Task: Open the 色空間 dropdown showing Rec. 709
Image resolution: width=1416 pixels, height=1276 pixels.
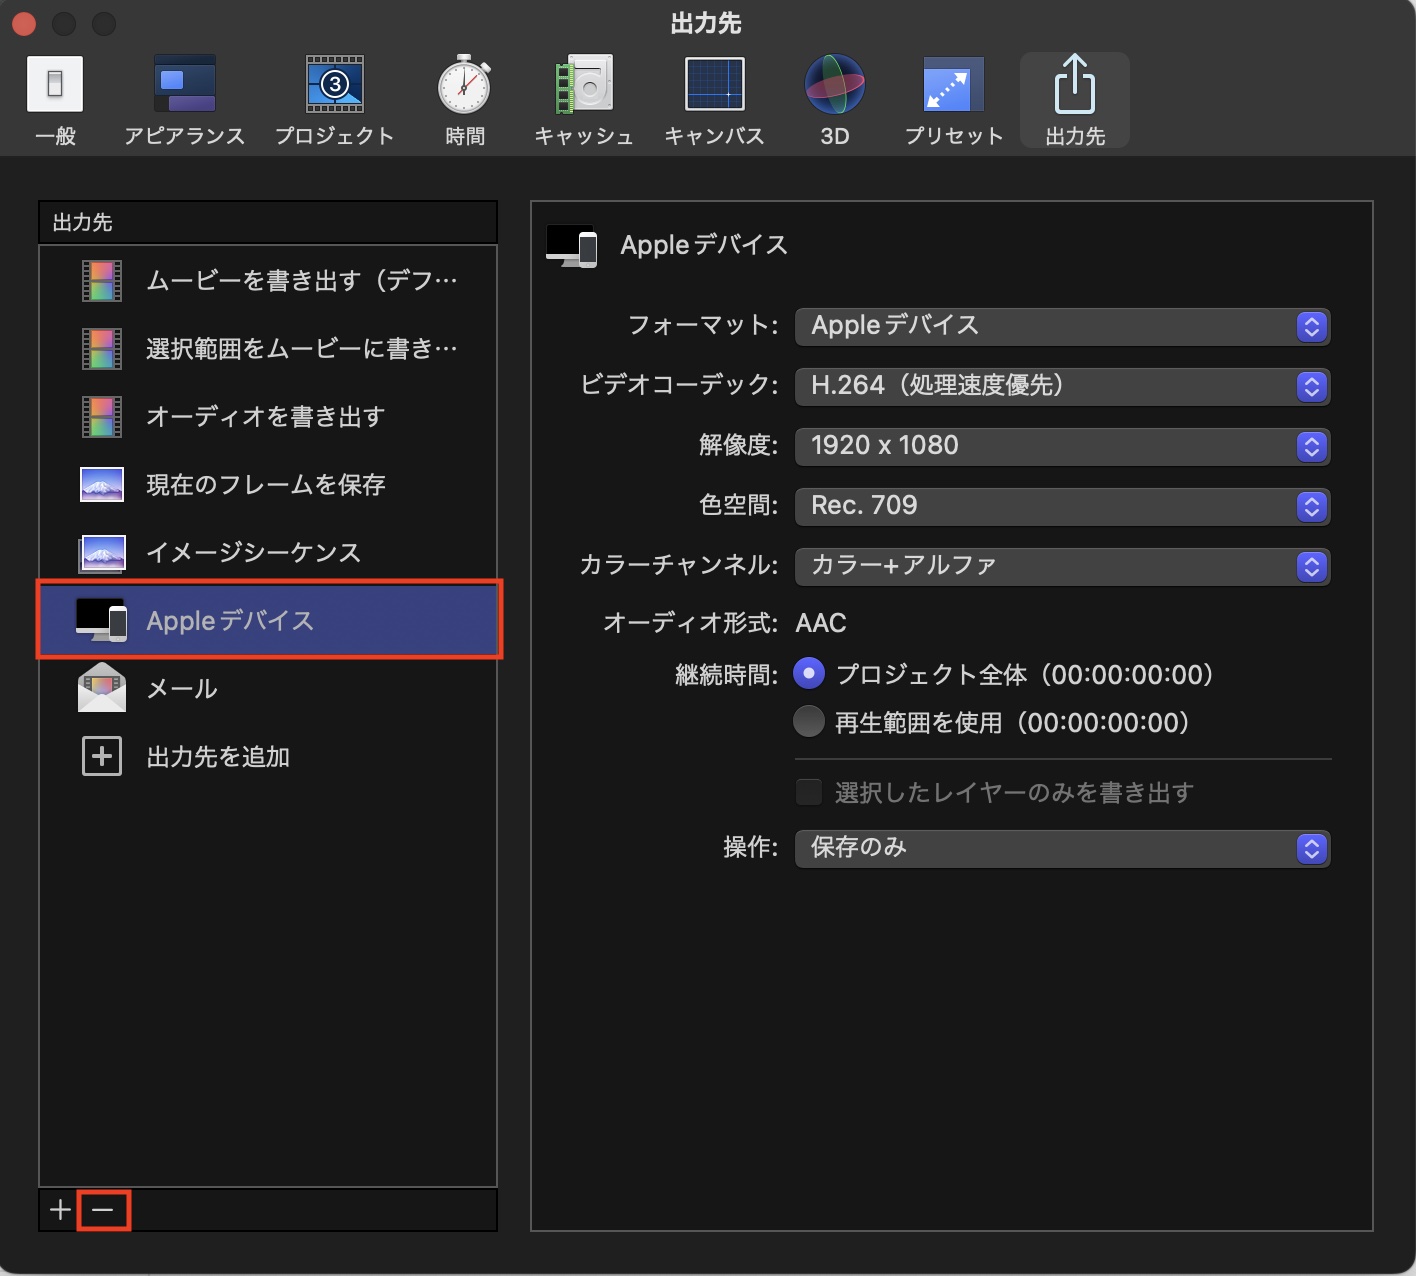Action: click(x=1062, y=506)
